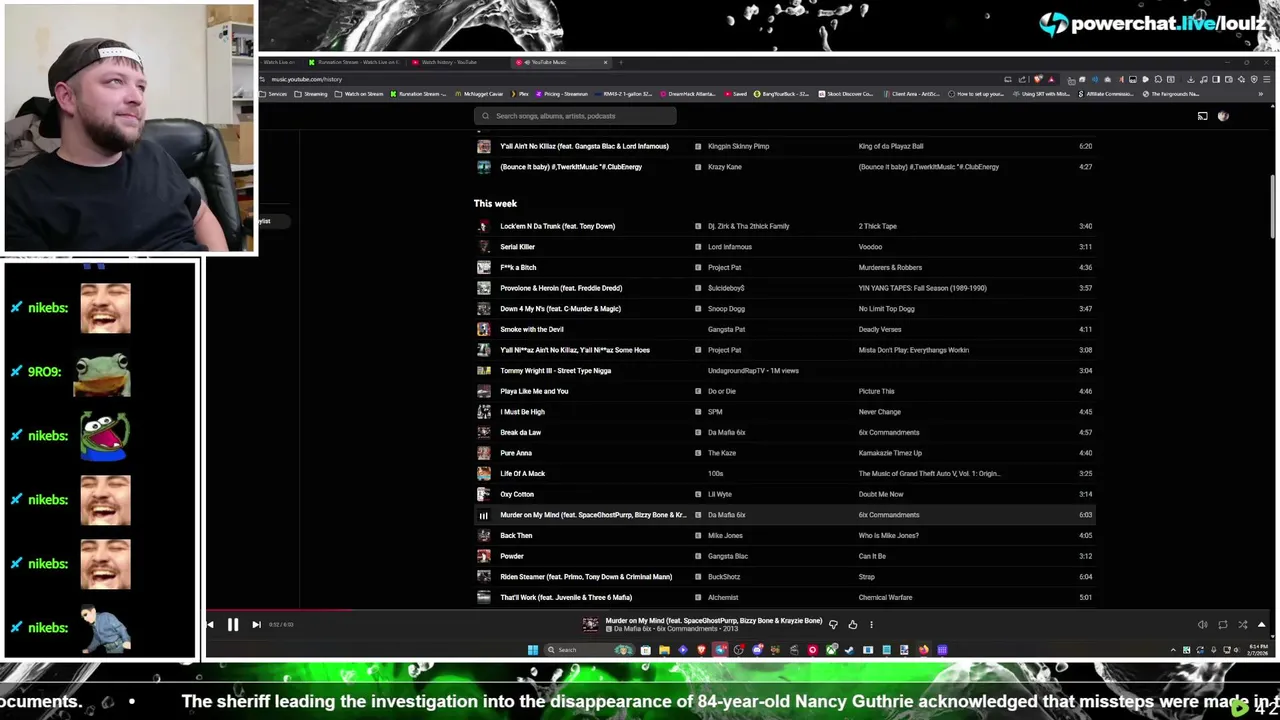Dislike Murder on My Mind in player bar
1280x720 pixels.
point(833,624)
